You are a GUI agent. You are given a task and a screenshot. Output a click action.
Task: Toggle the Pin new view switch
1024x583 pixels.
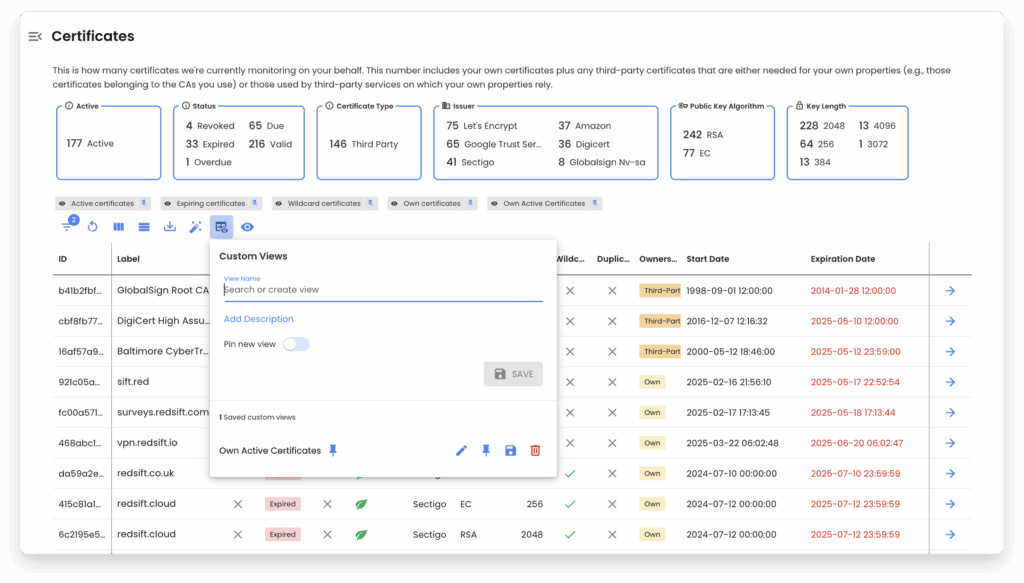pos(296,344)
